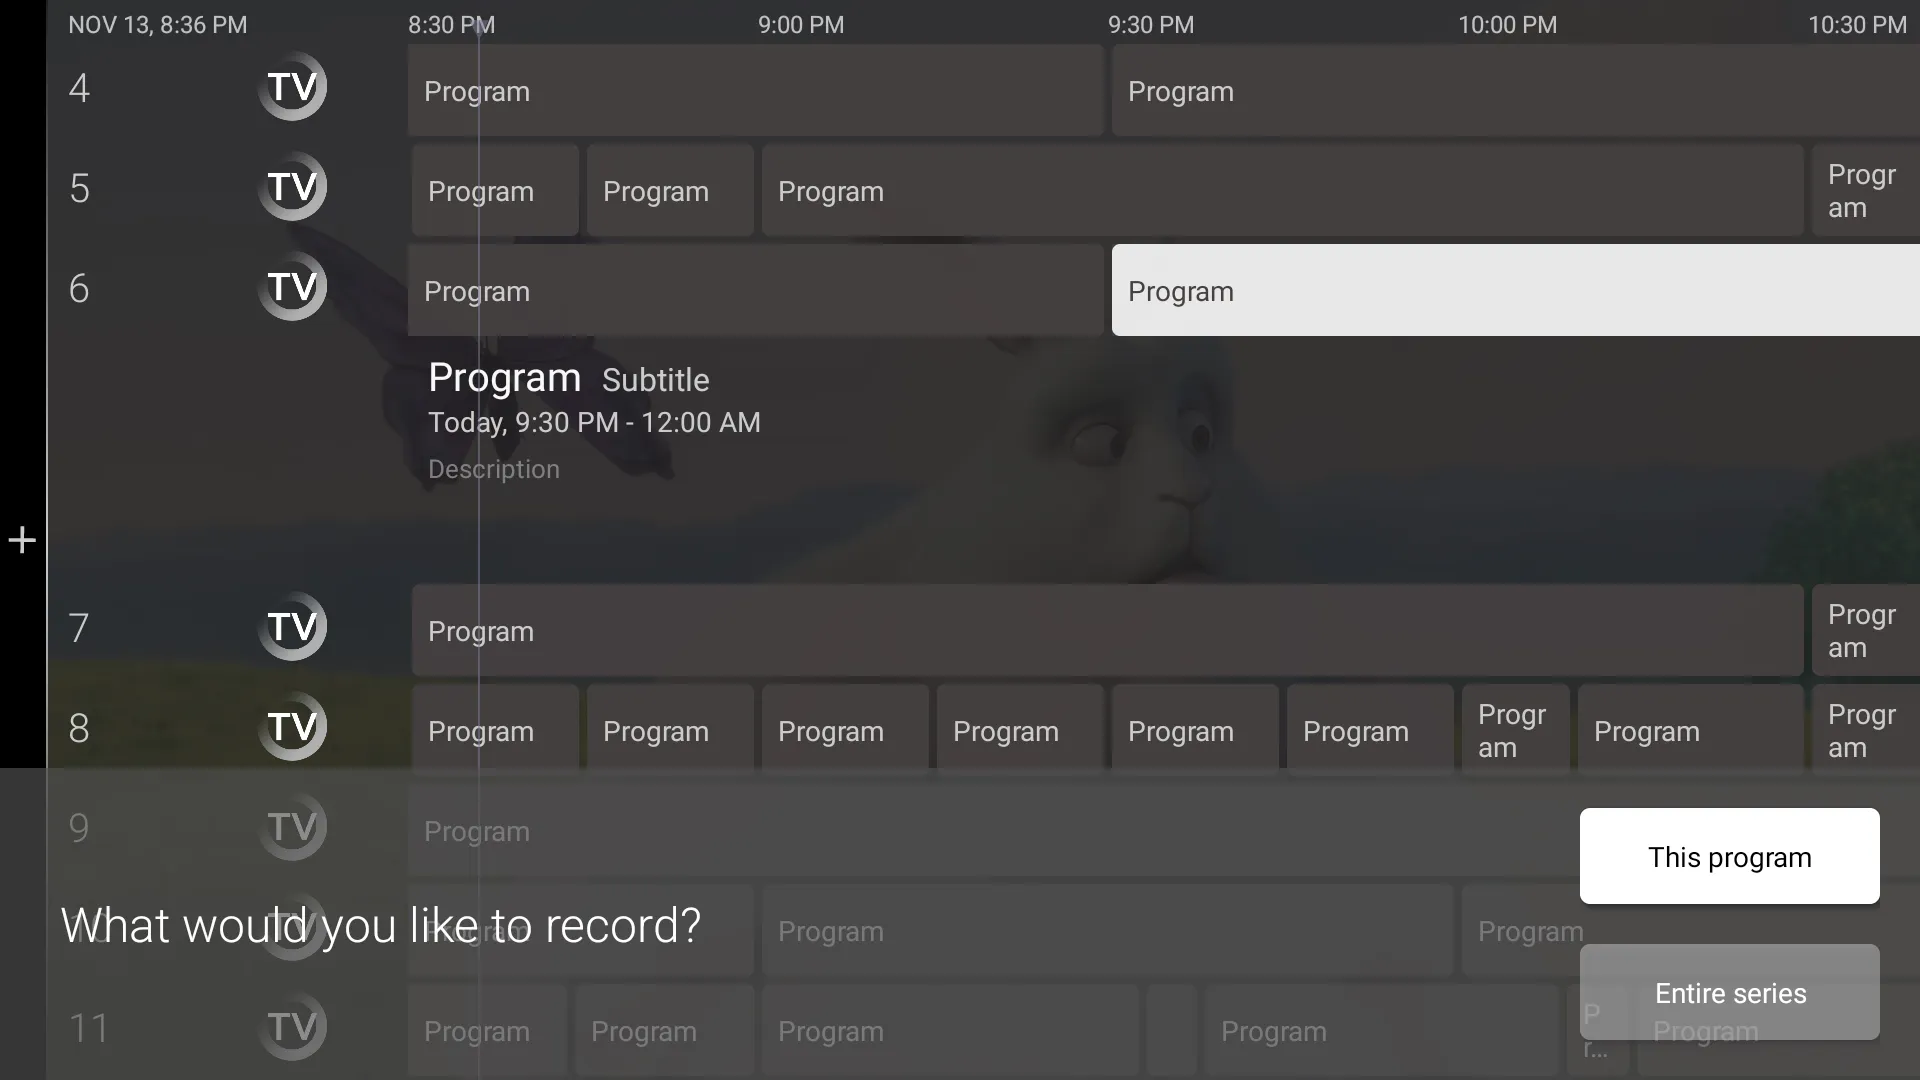Click the TV icon for channel 6
Viewport: 1920px width, 1080px height.
[293, 287]
